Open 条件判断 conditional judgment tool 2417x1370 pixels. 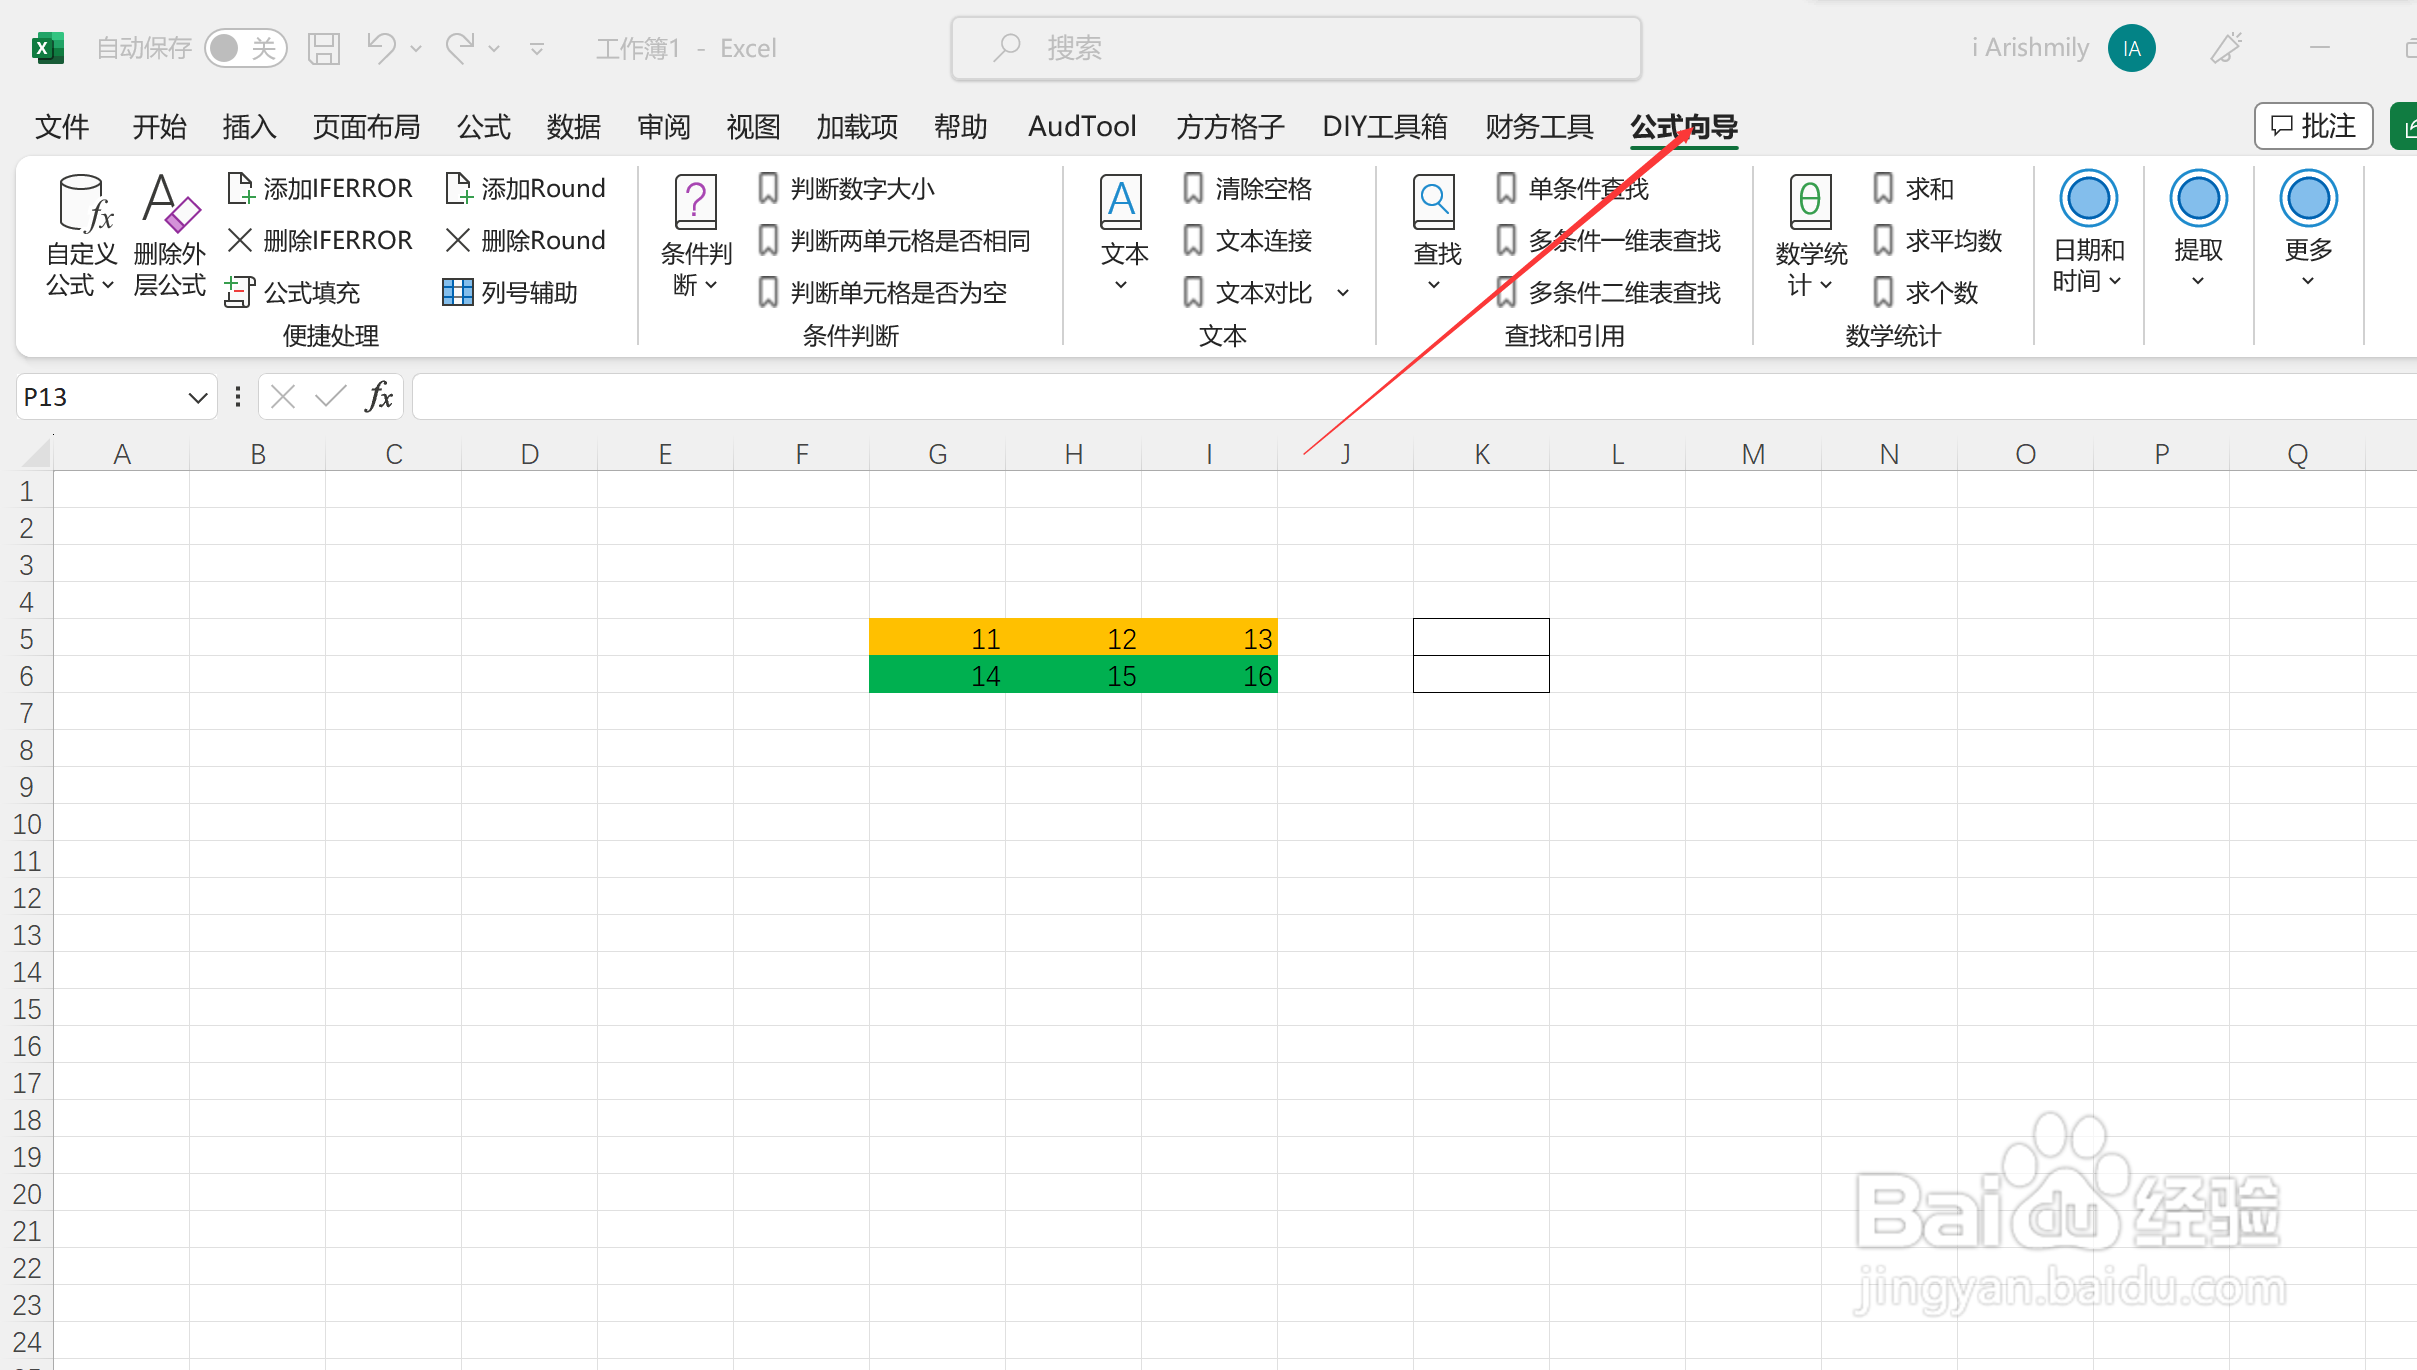696,236
